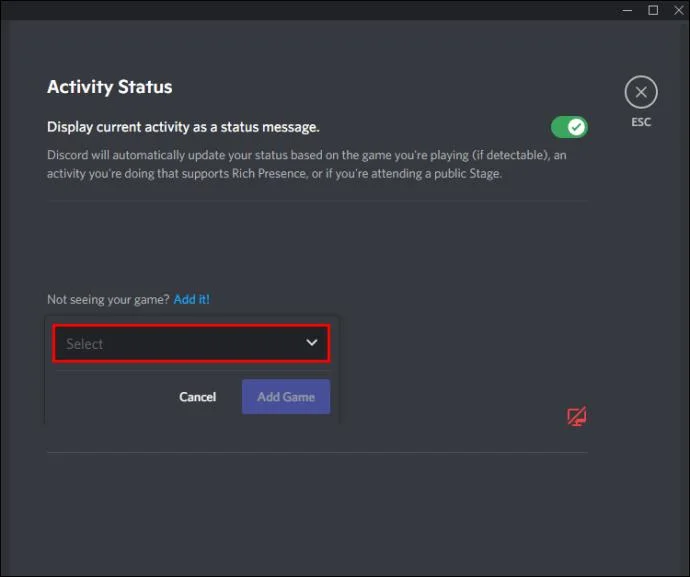Open the Select game dropdown

click(x=191, y=343)
